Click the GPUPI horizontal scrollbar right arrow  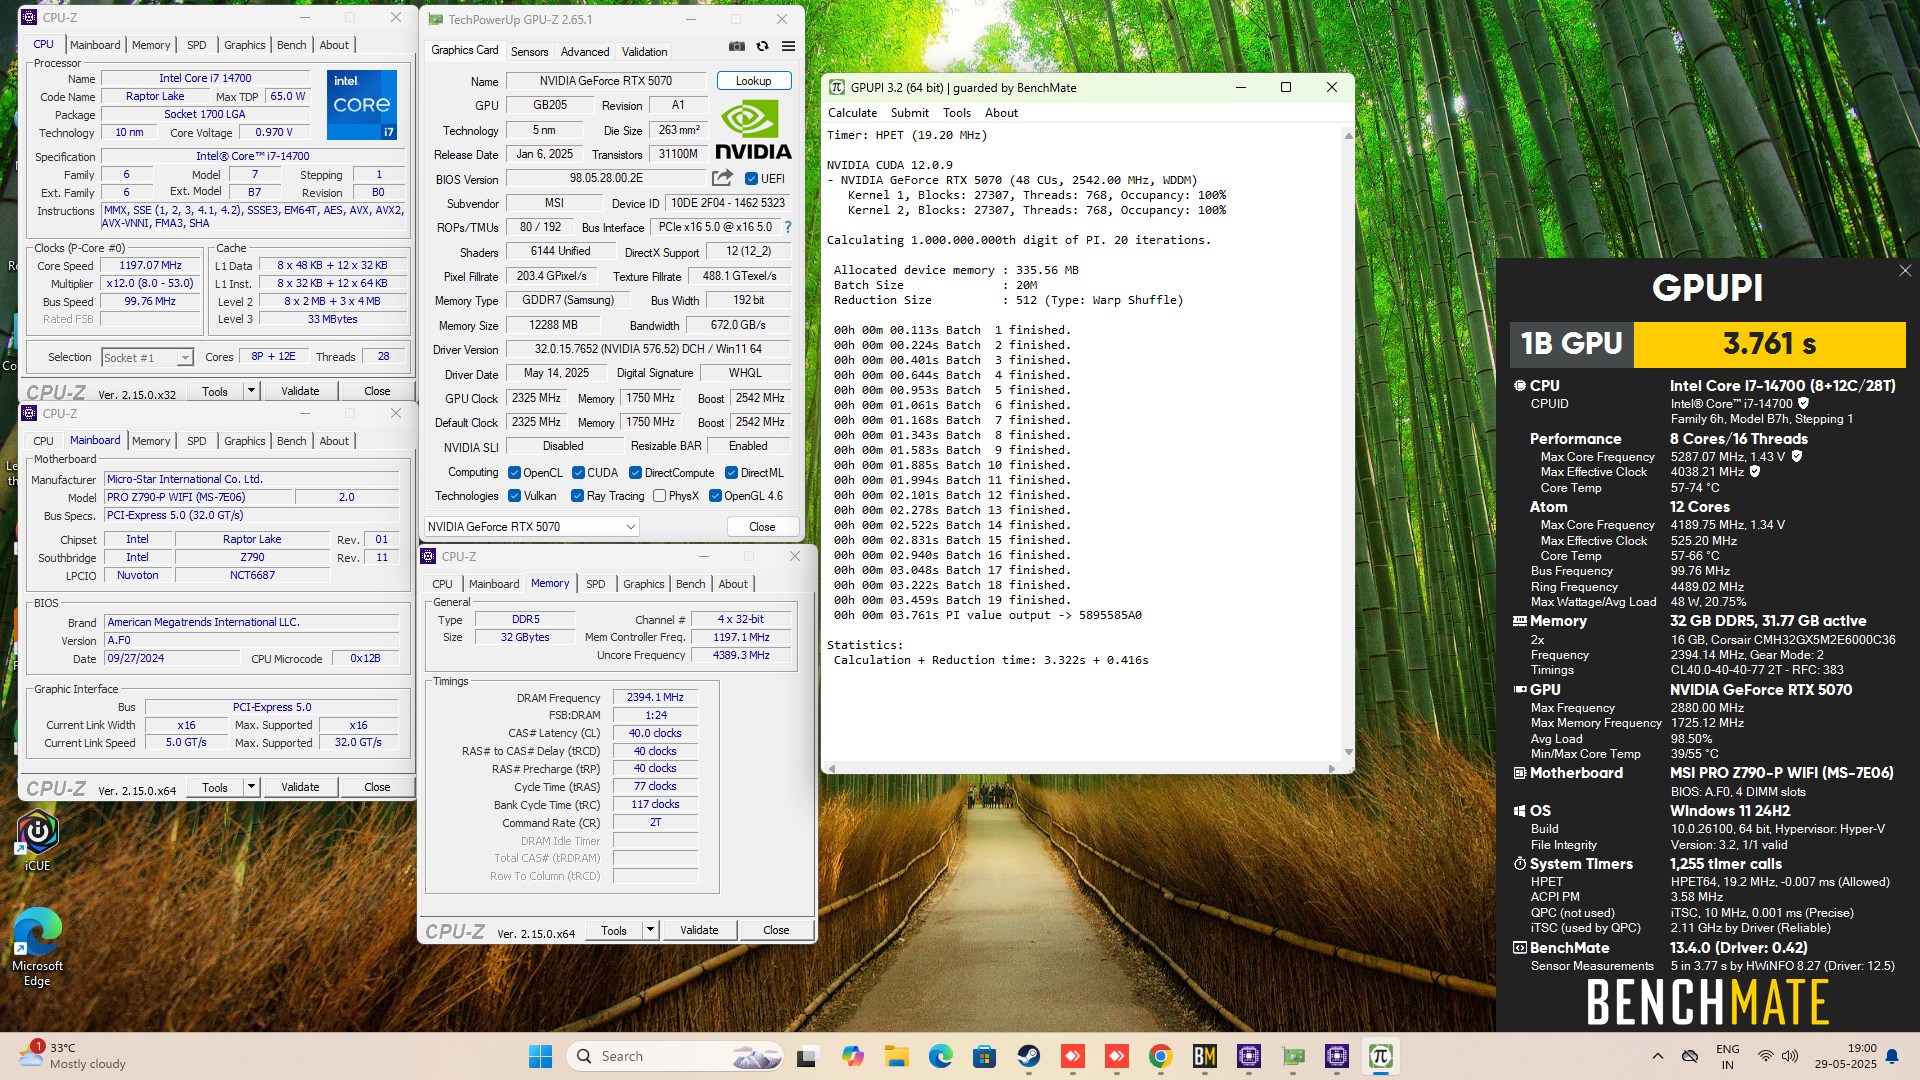pyautogui.click(x=1331, y=768)
